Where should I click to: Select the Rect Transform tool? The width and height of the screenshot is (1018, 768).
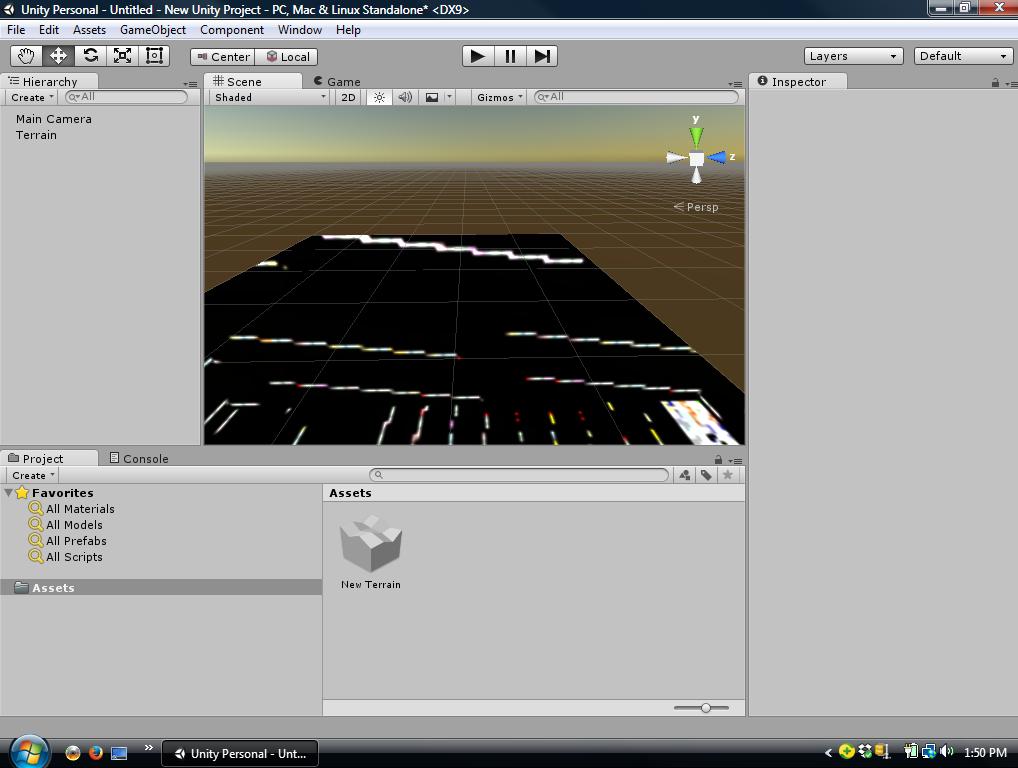153,56
